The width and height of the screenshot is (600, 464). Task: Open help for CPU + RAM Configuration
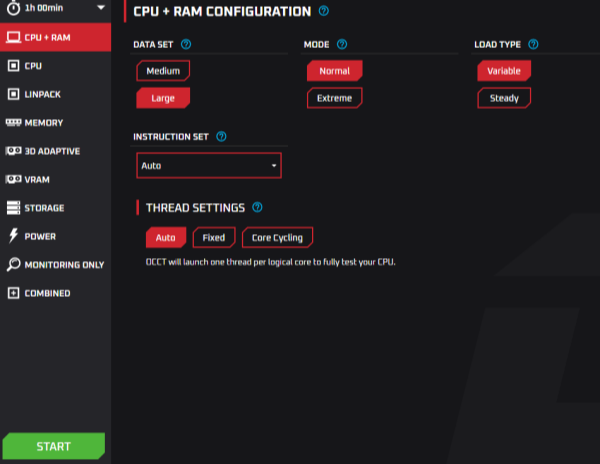pyautogui.click(x=323, y=11)
